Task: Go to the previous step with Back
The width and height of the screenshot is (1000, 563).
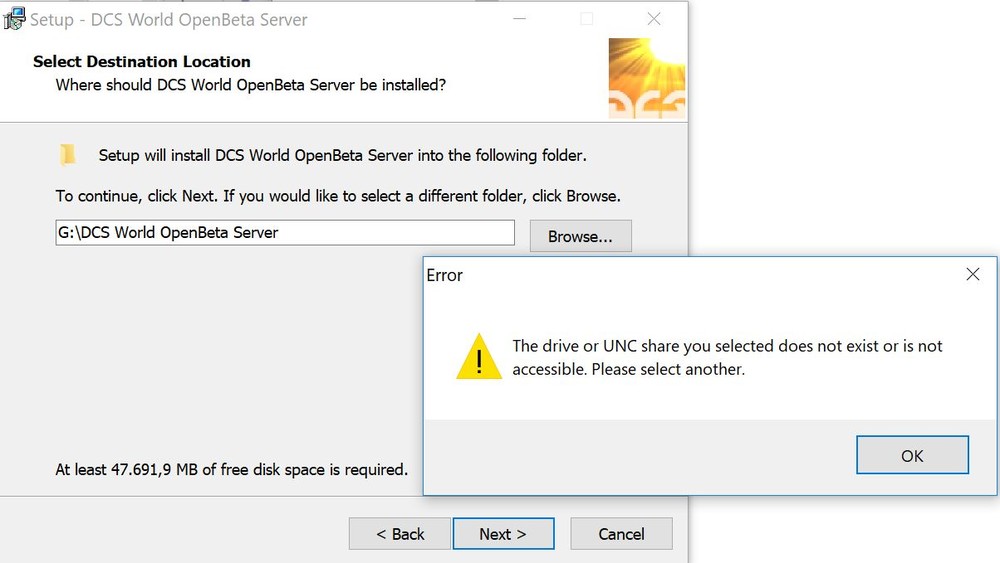Action: pyautogui.click(x=400, y=534)
